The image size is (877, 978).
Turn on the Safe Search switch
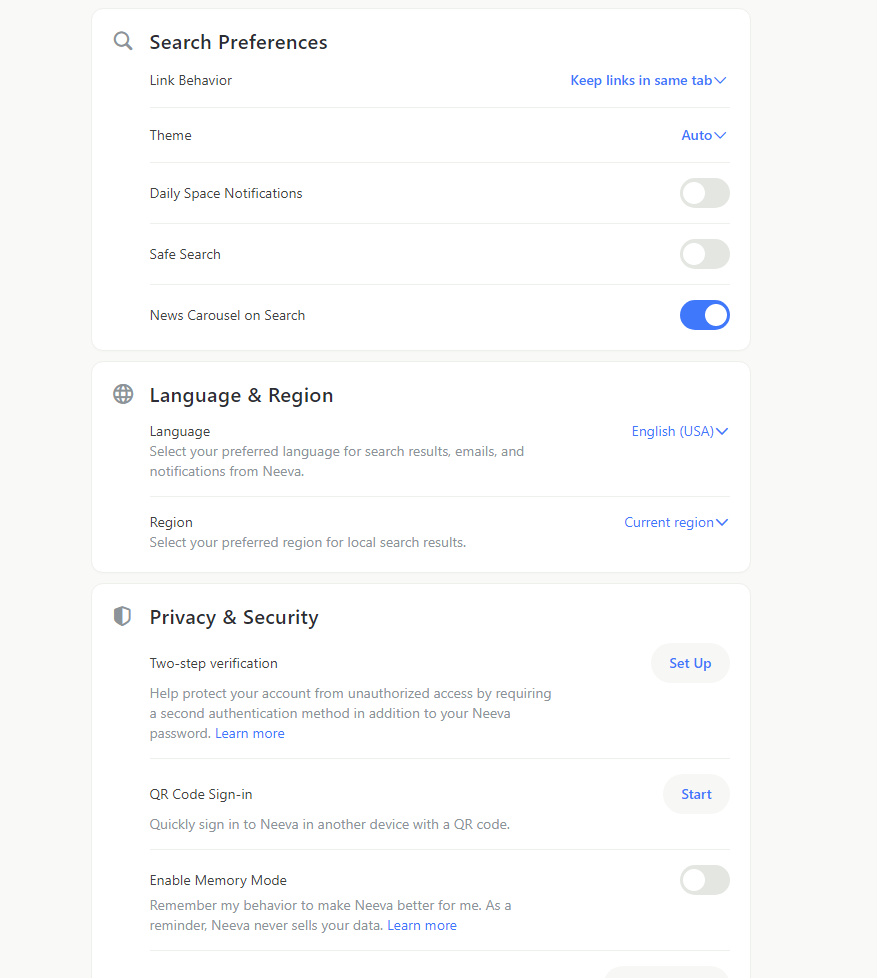[x=705, y=254]
